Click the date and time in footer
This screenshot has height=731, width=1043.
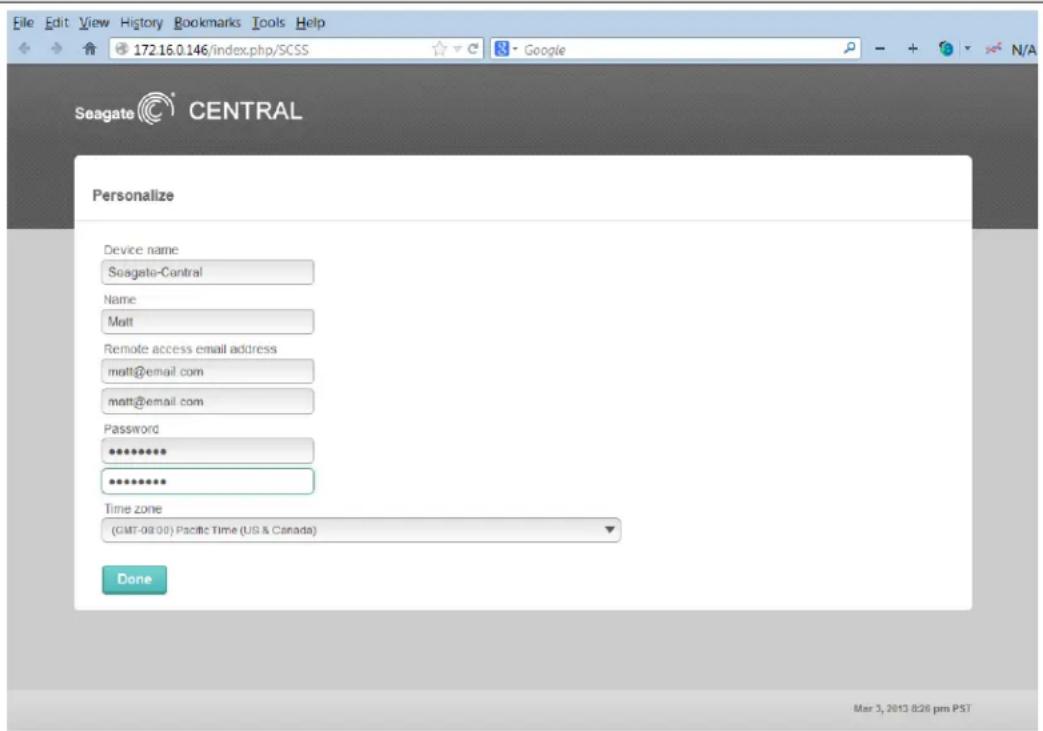[912, 708]
